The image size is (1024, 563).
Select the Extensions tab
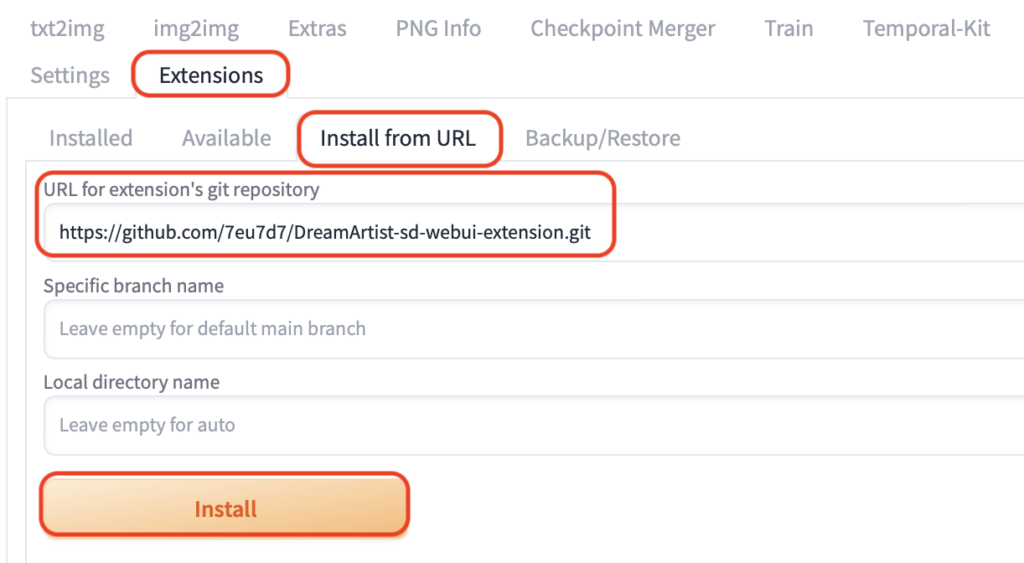pos(211,75)
